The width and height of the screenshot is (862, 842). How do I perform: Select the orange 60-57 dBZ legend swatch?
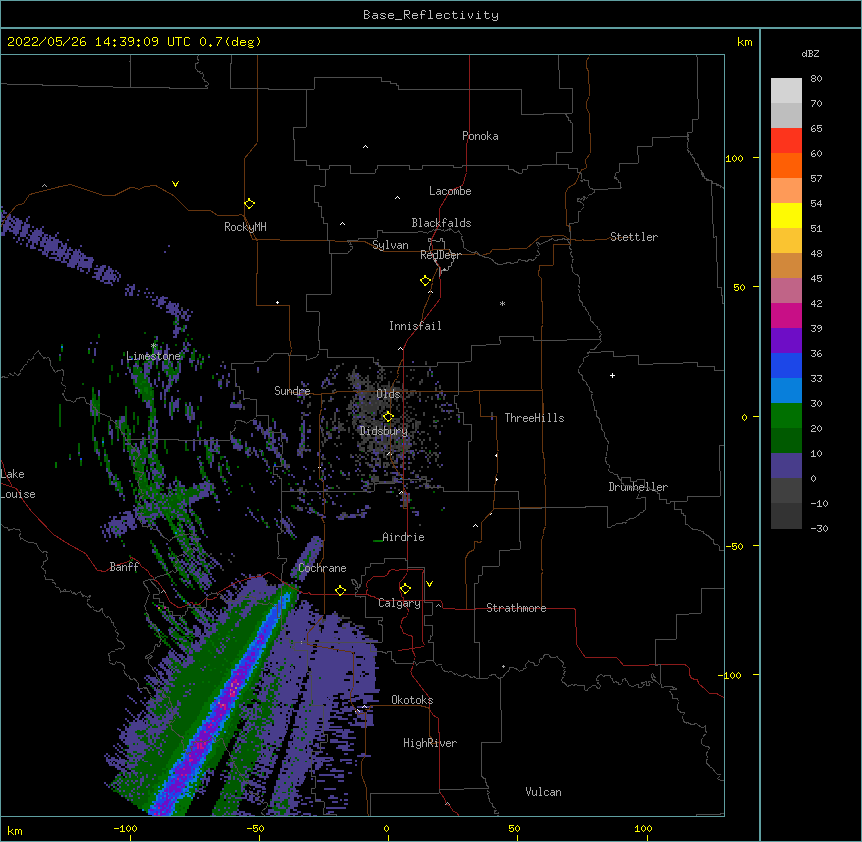point(786,166)
